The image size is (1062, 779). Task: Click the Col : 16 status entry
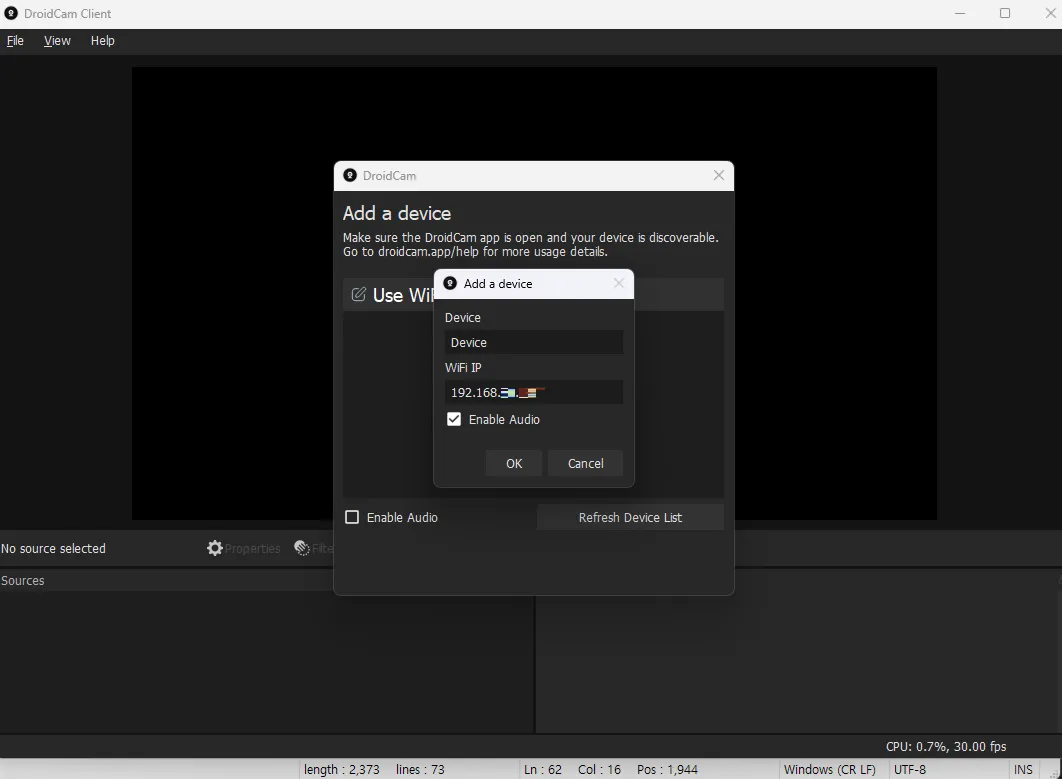599,770
